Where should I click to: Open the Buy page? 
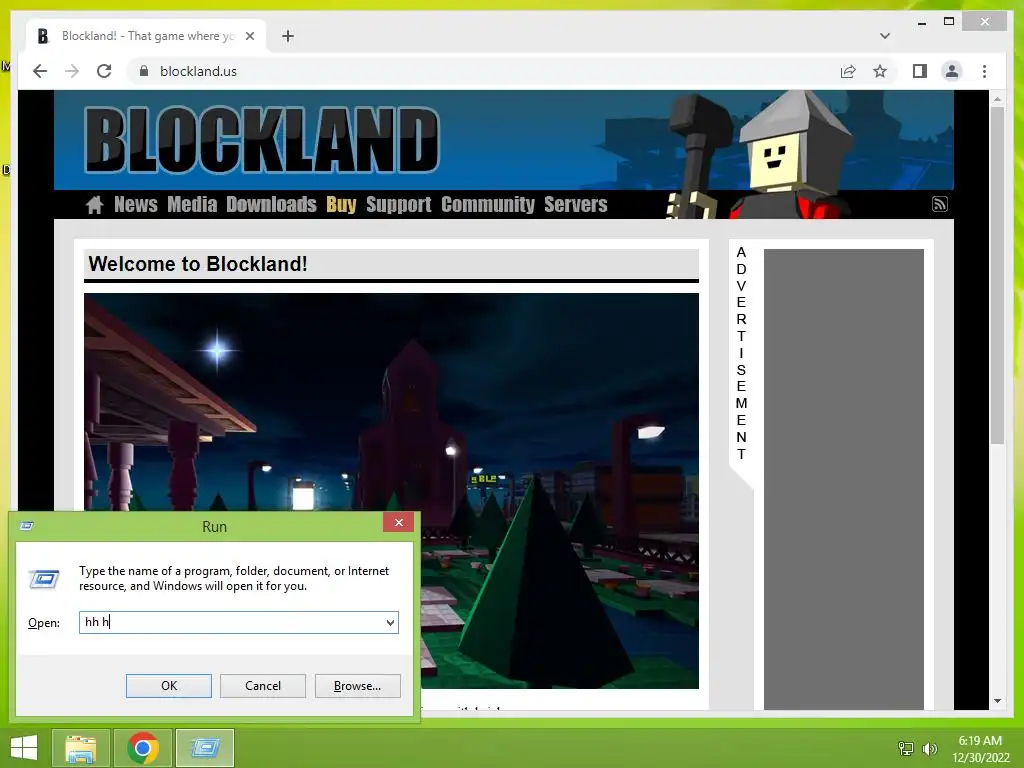point(341,204)
